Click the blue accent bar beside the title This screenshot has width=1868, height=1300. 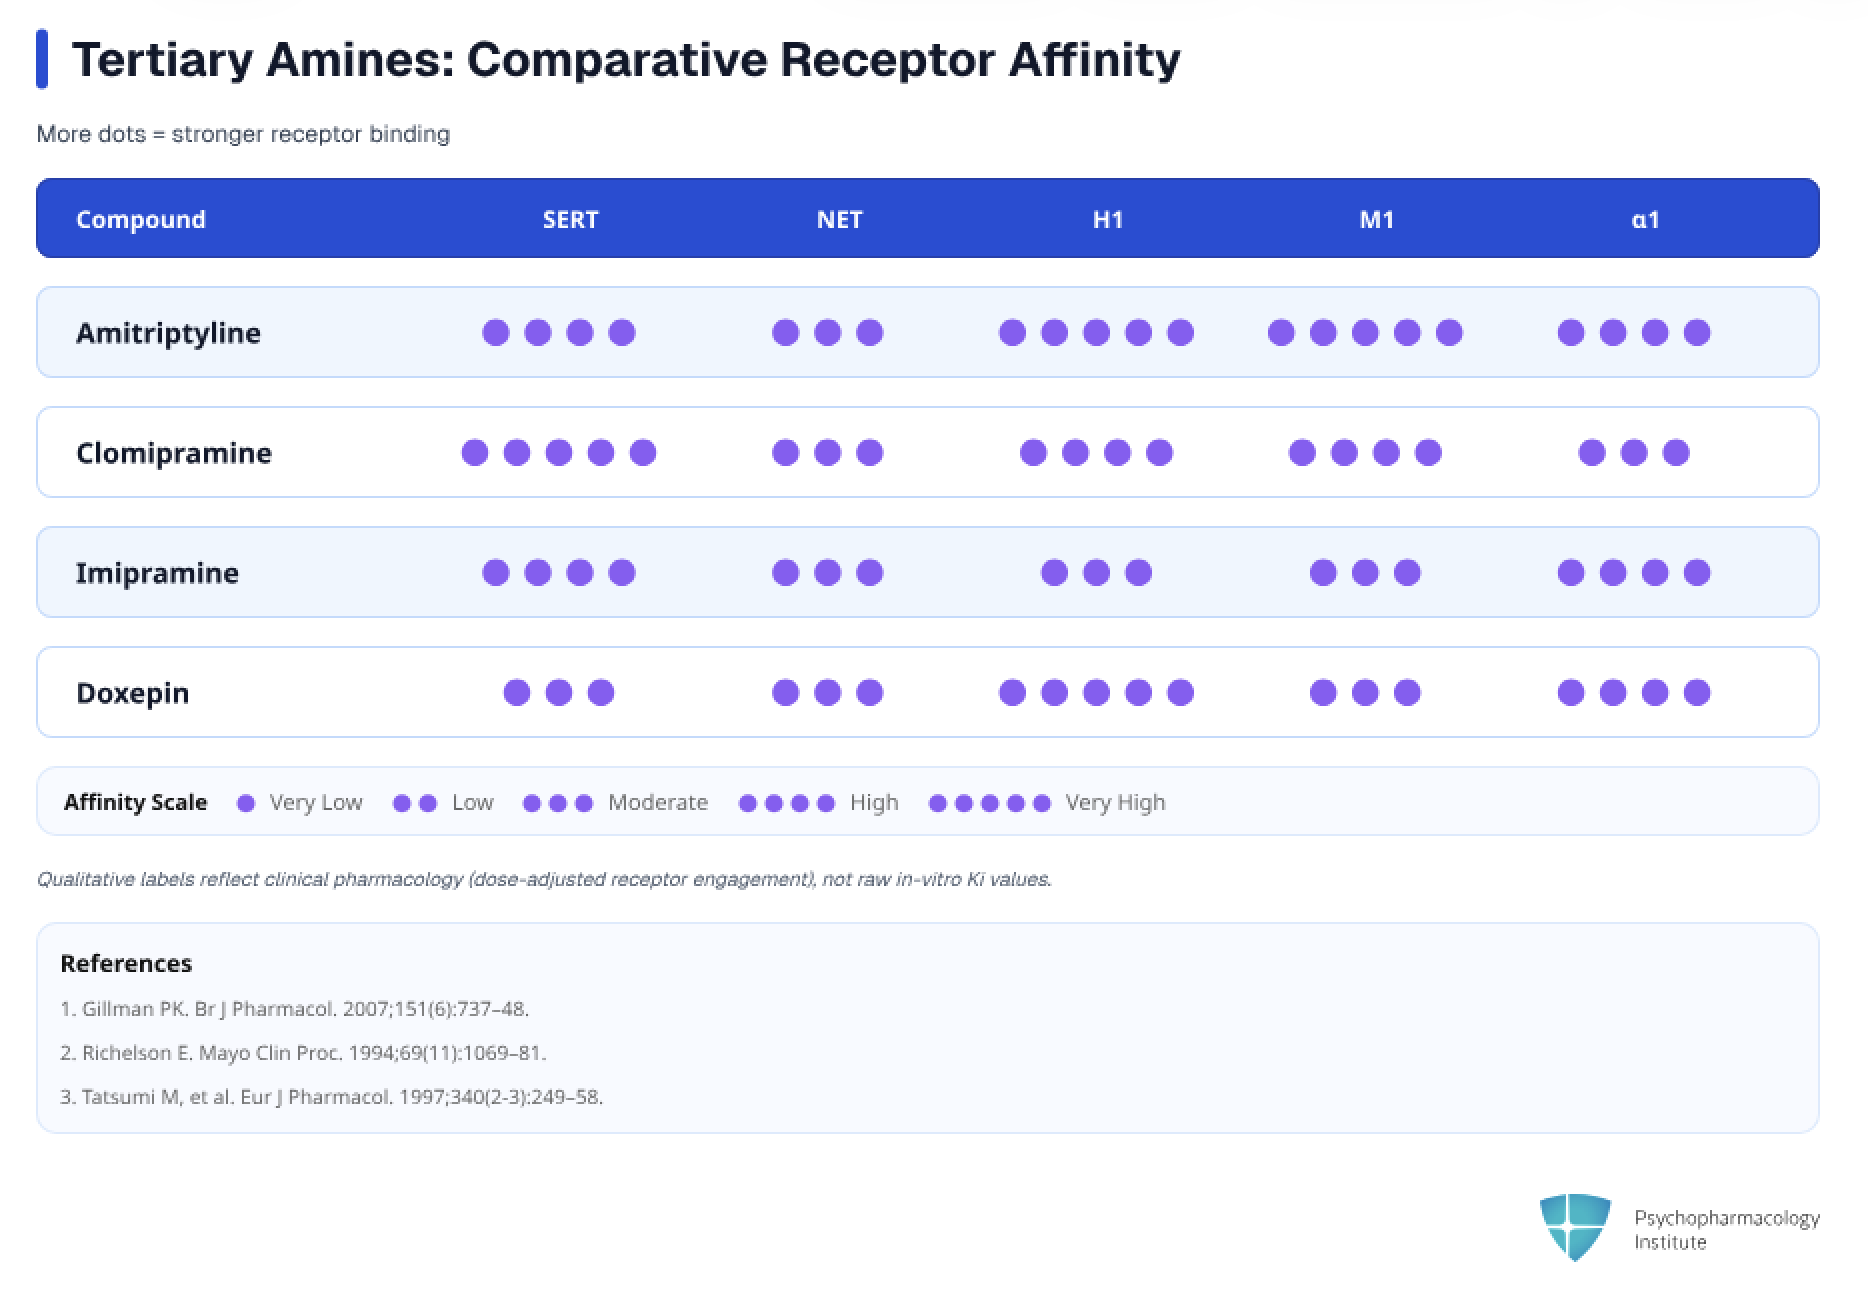(x=42, y=60)
